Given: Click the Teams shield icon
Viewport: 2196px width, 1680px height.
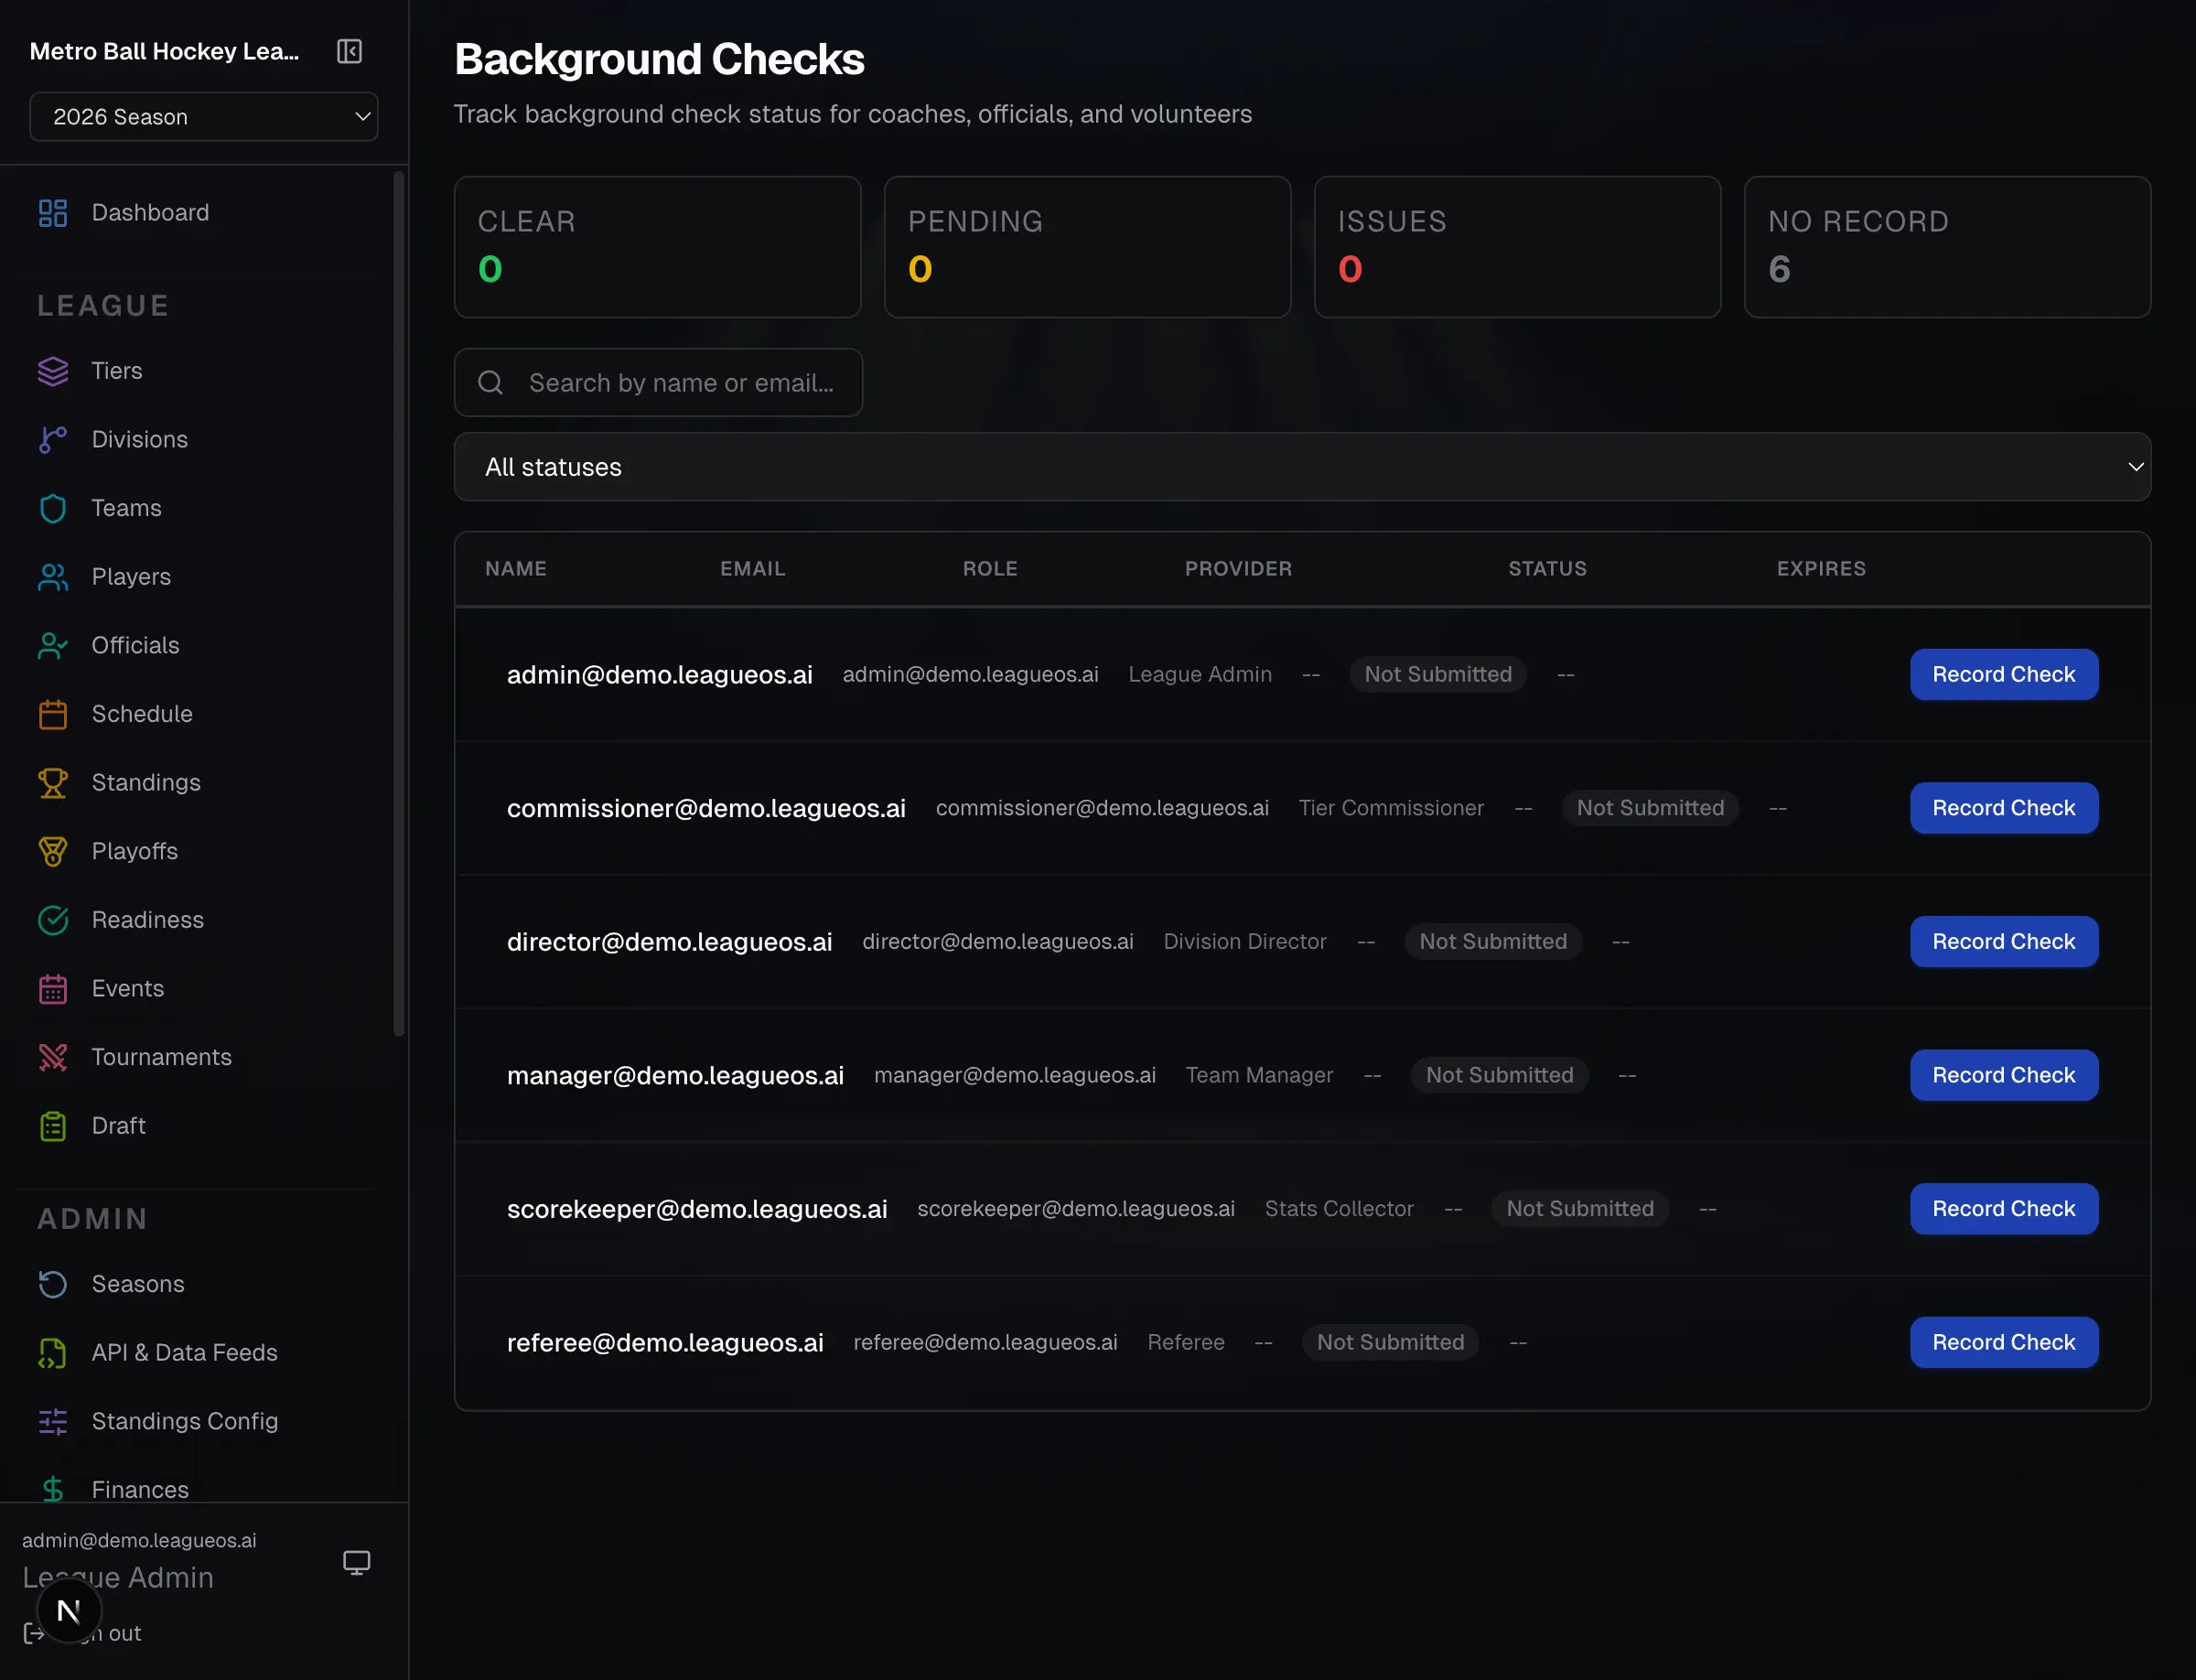Looking at the screenshot, I should pyautogui.click(x=53, y=508).
